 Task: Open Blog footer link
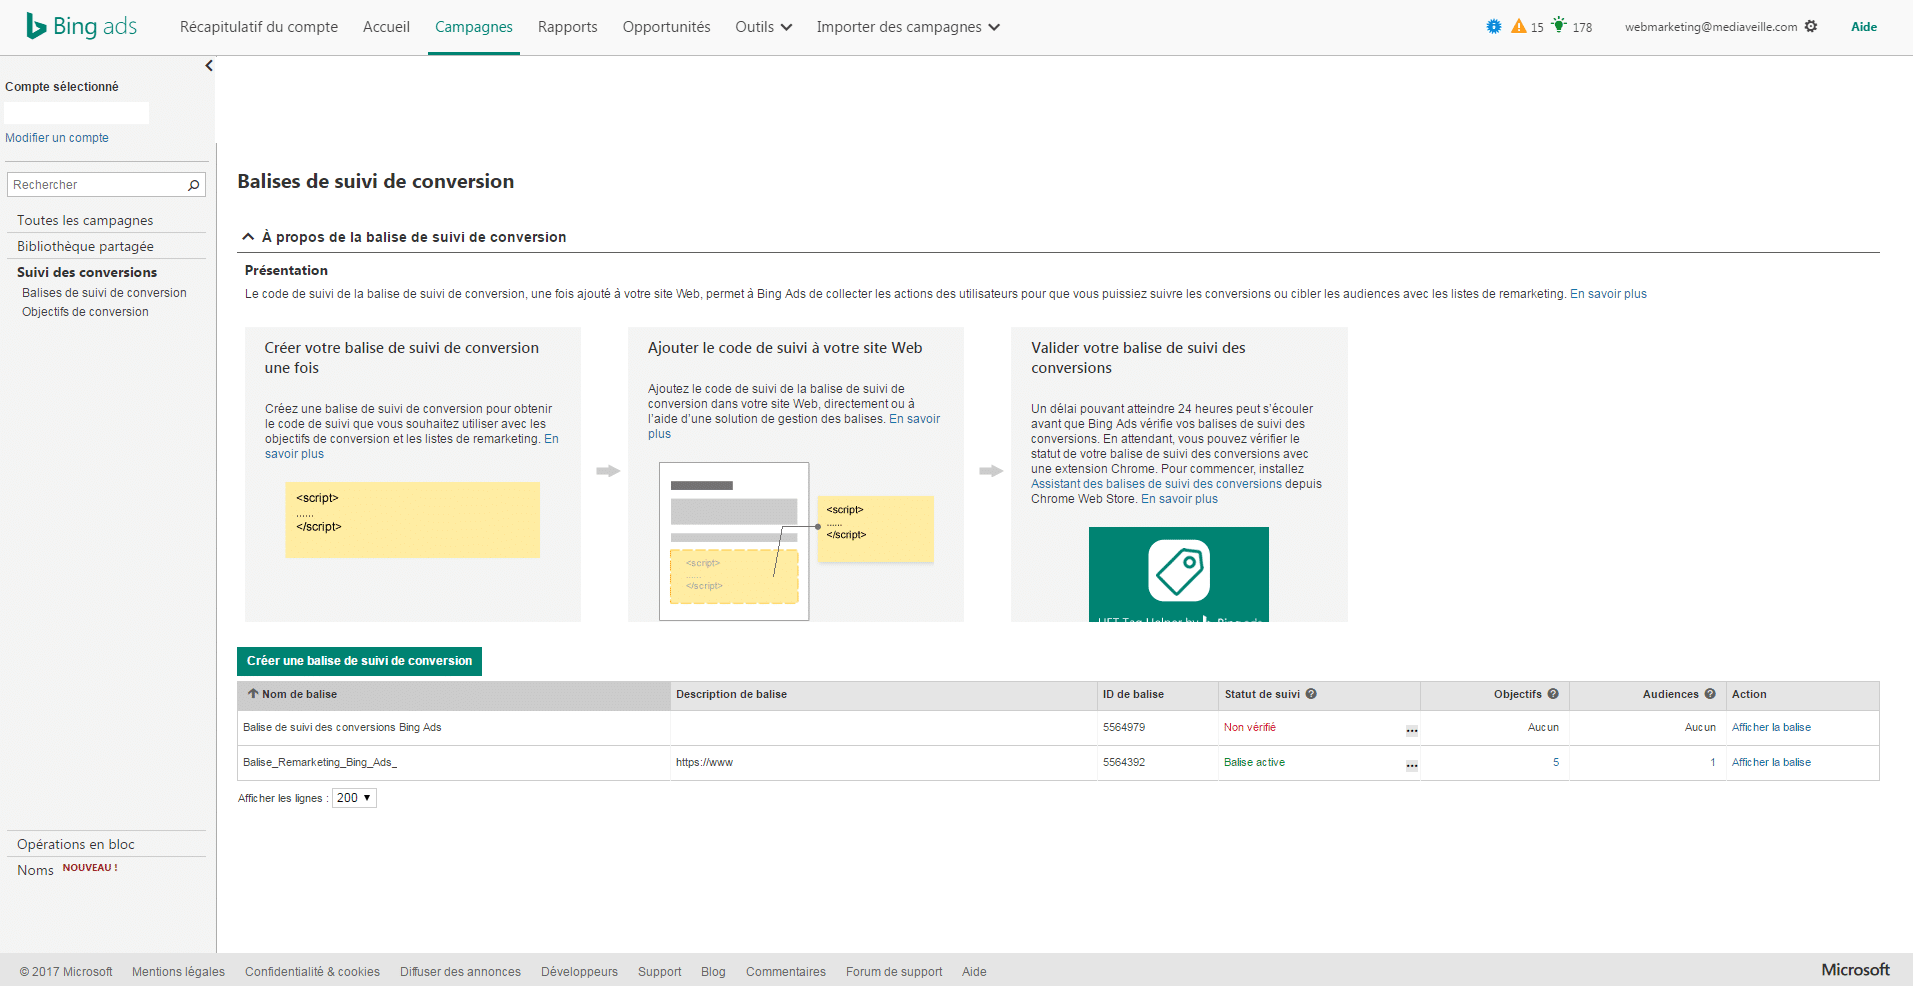pos(713,972)
